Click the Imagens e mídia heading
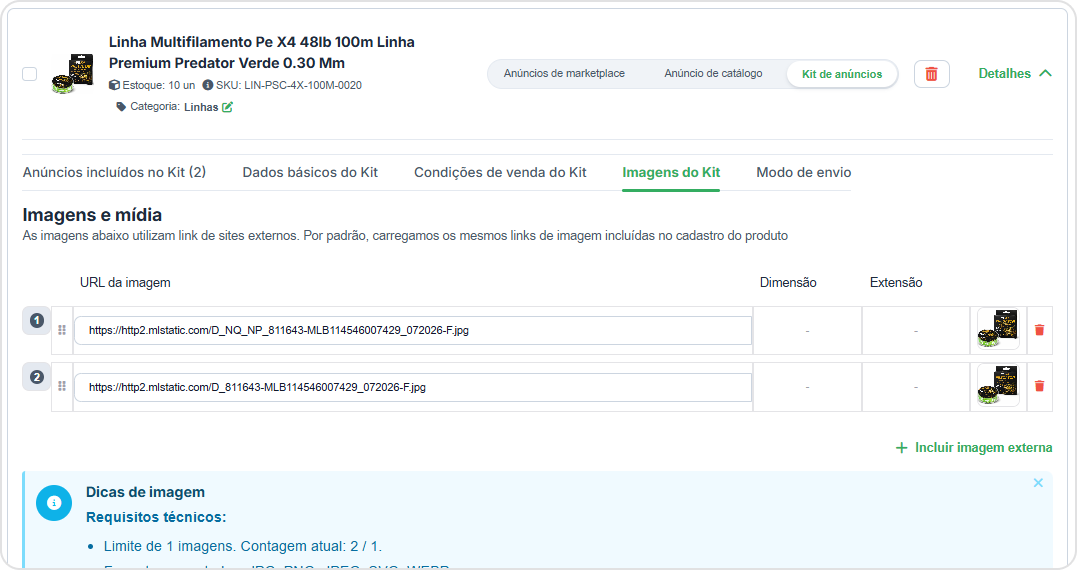 [x=92, y=215]
